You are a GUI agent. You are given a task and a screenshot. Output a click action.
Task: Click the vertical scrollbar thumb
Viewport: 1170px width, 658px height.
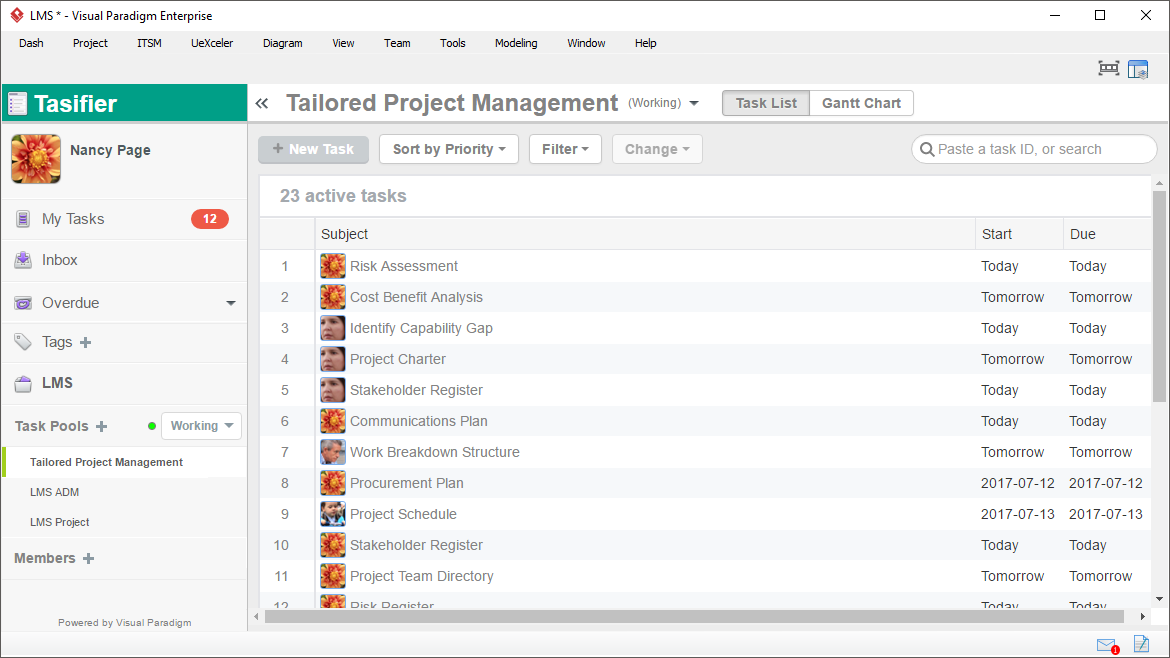tap(1159, 296)
